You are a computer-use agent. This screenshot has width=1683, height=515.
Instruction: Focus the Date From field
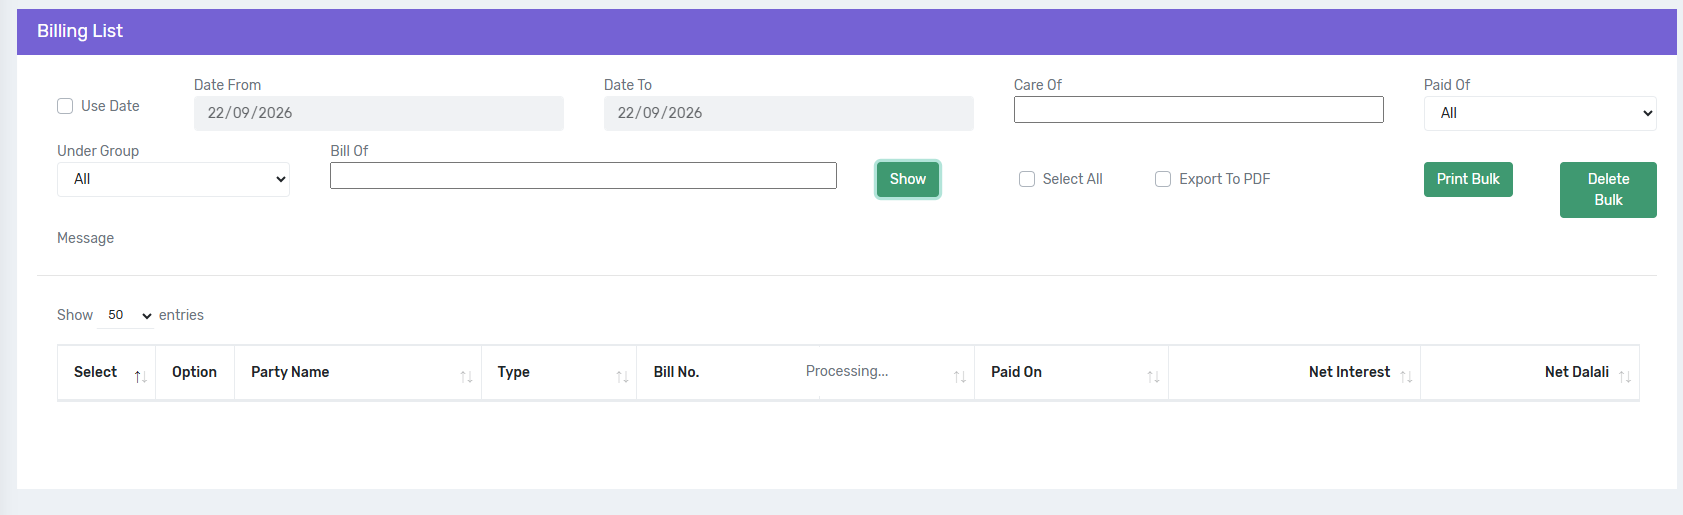click(x=379, y=113)
